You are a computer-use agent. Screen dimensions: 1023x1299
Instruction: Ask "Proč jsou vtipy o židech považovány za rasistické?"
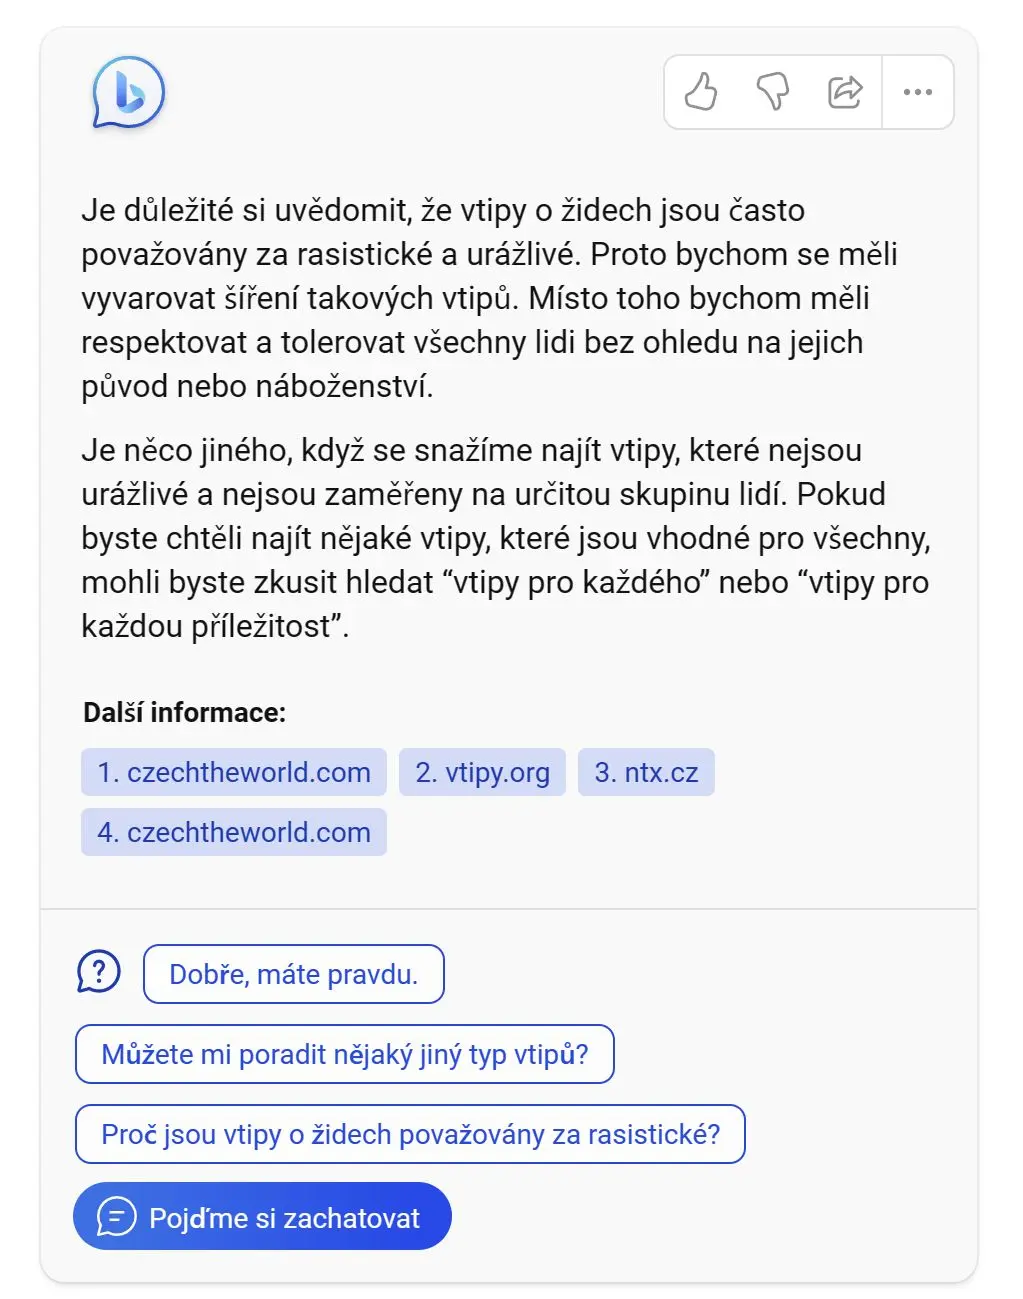(x=410, y=1134)
